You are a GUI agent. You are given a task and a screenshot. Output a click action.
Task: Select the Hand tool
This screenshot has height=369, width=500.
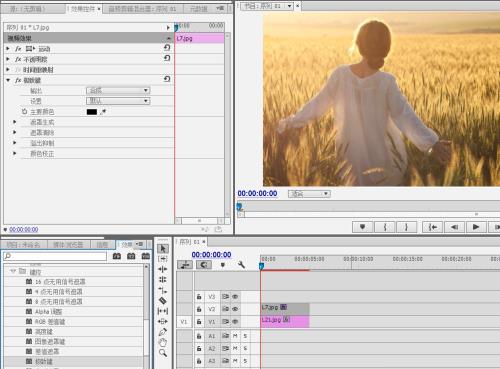click(x=163, y=342)
